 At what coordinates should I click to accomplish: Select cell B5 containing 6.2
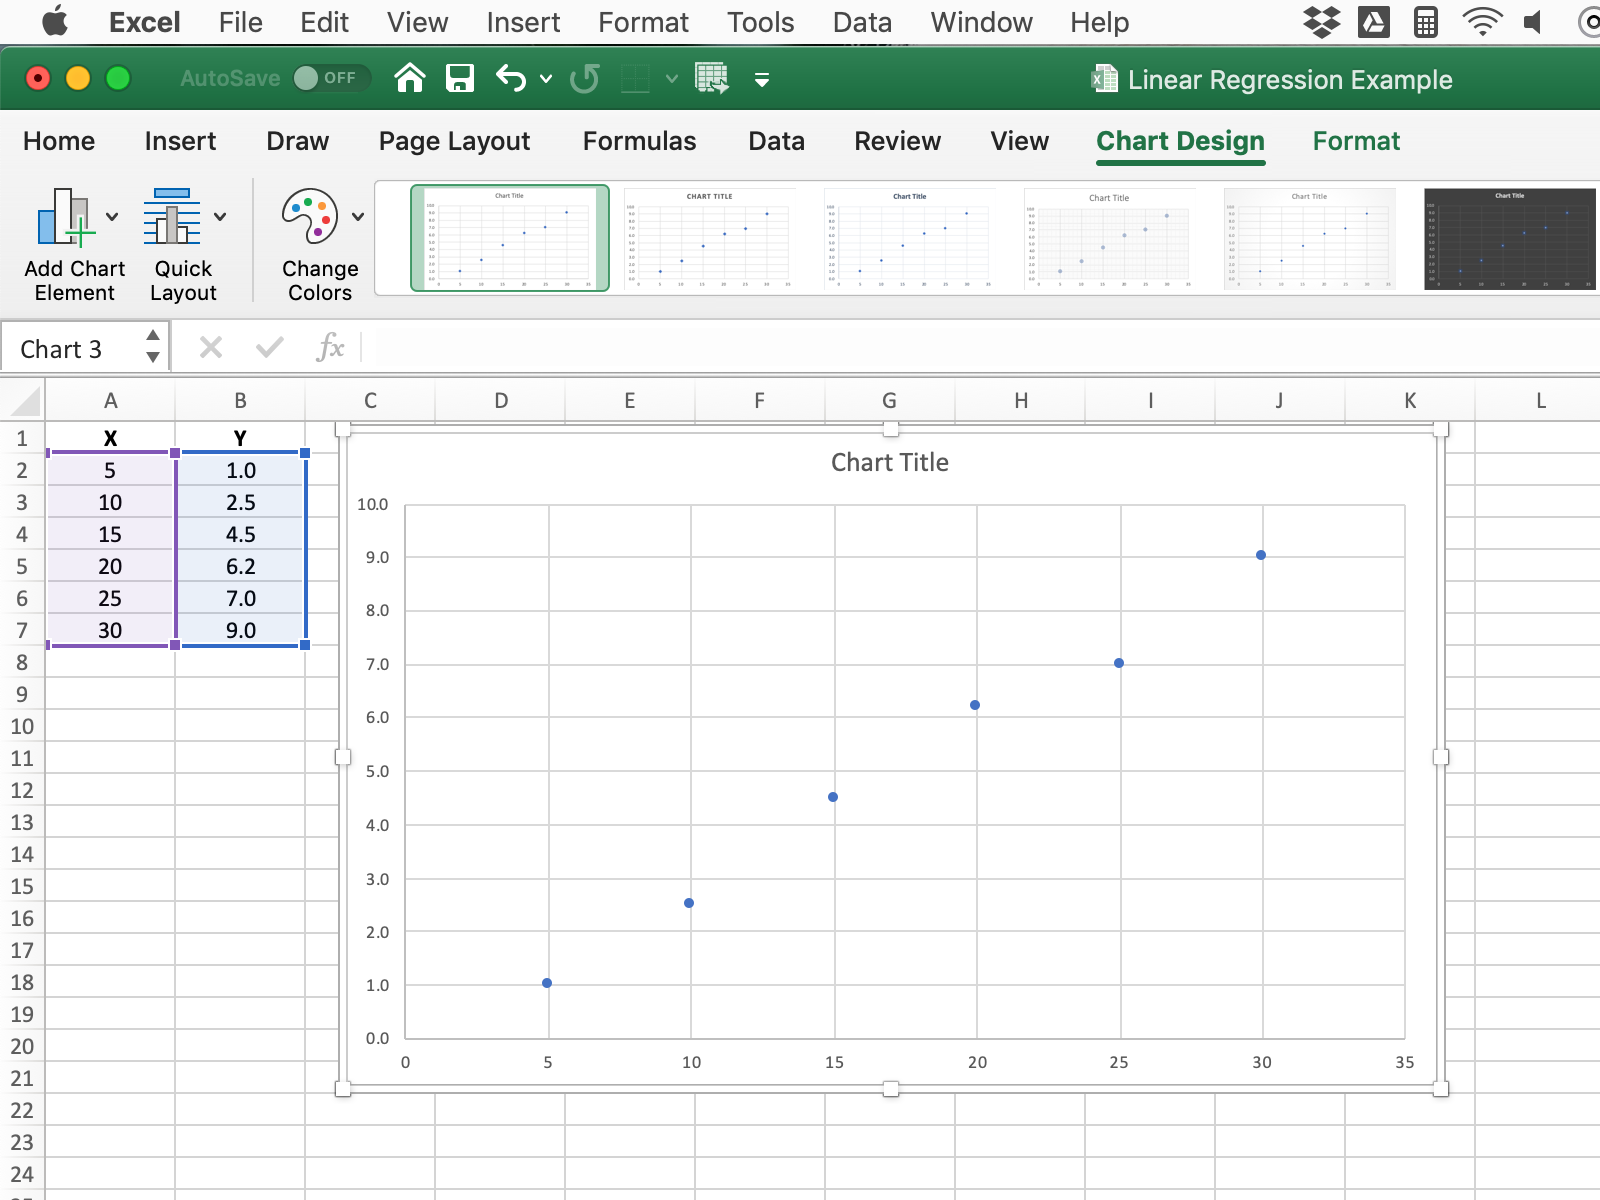coord(240,566)
